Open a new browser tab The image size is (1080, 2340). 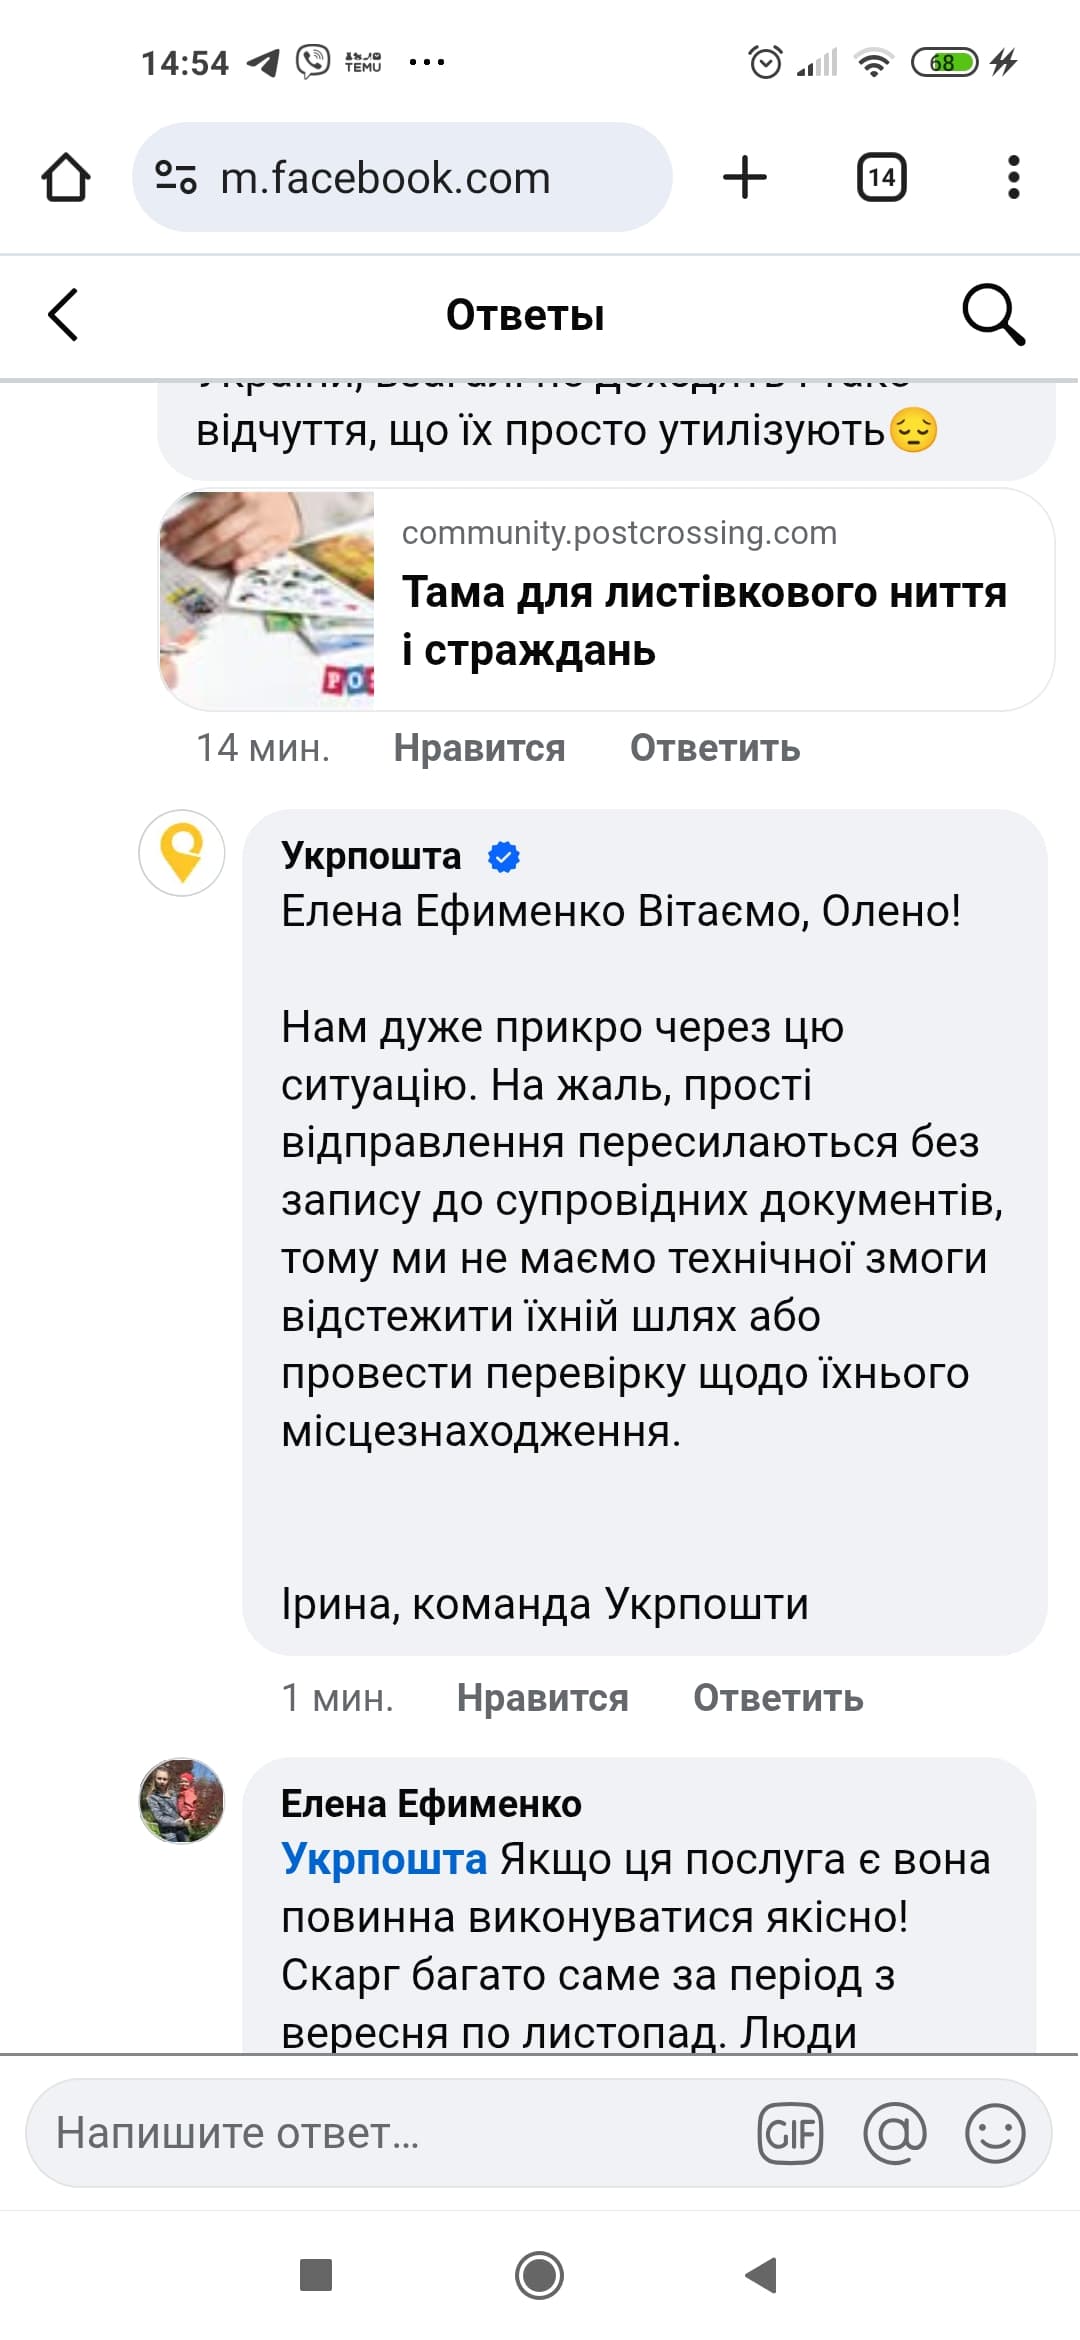744,178
